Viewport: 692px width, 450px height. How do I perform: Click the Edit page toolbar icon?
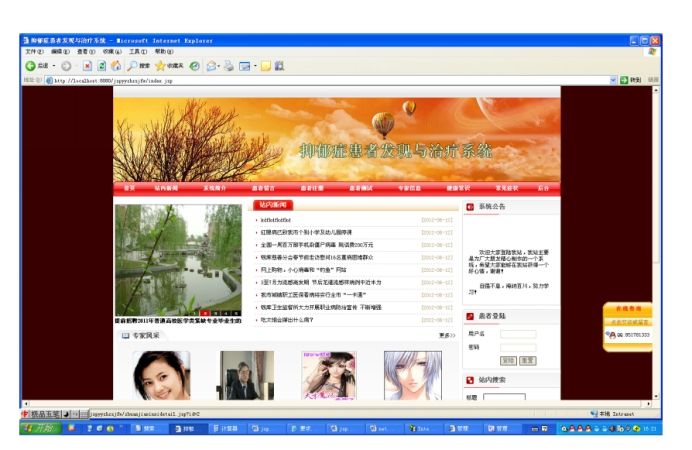coord(244,66)
